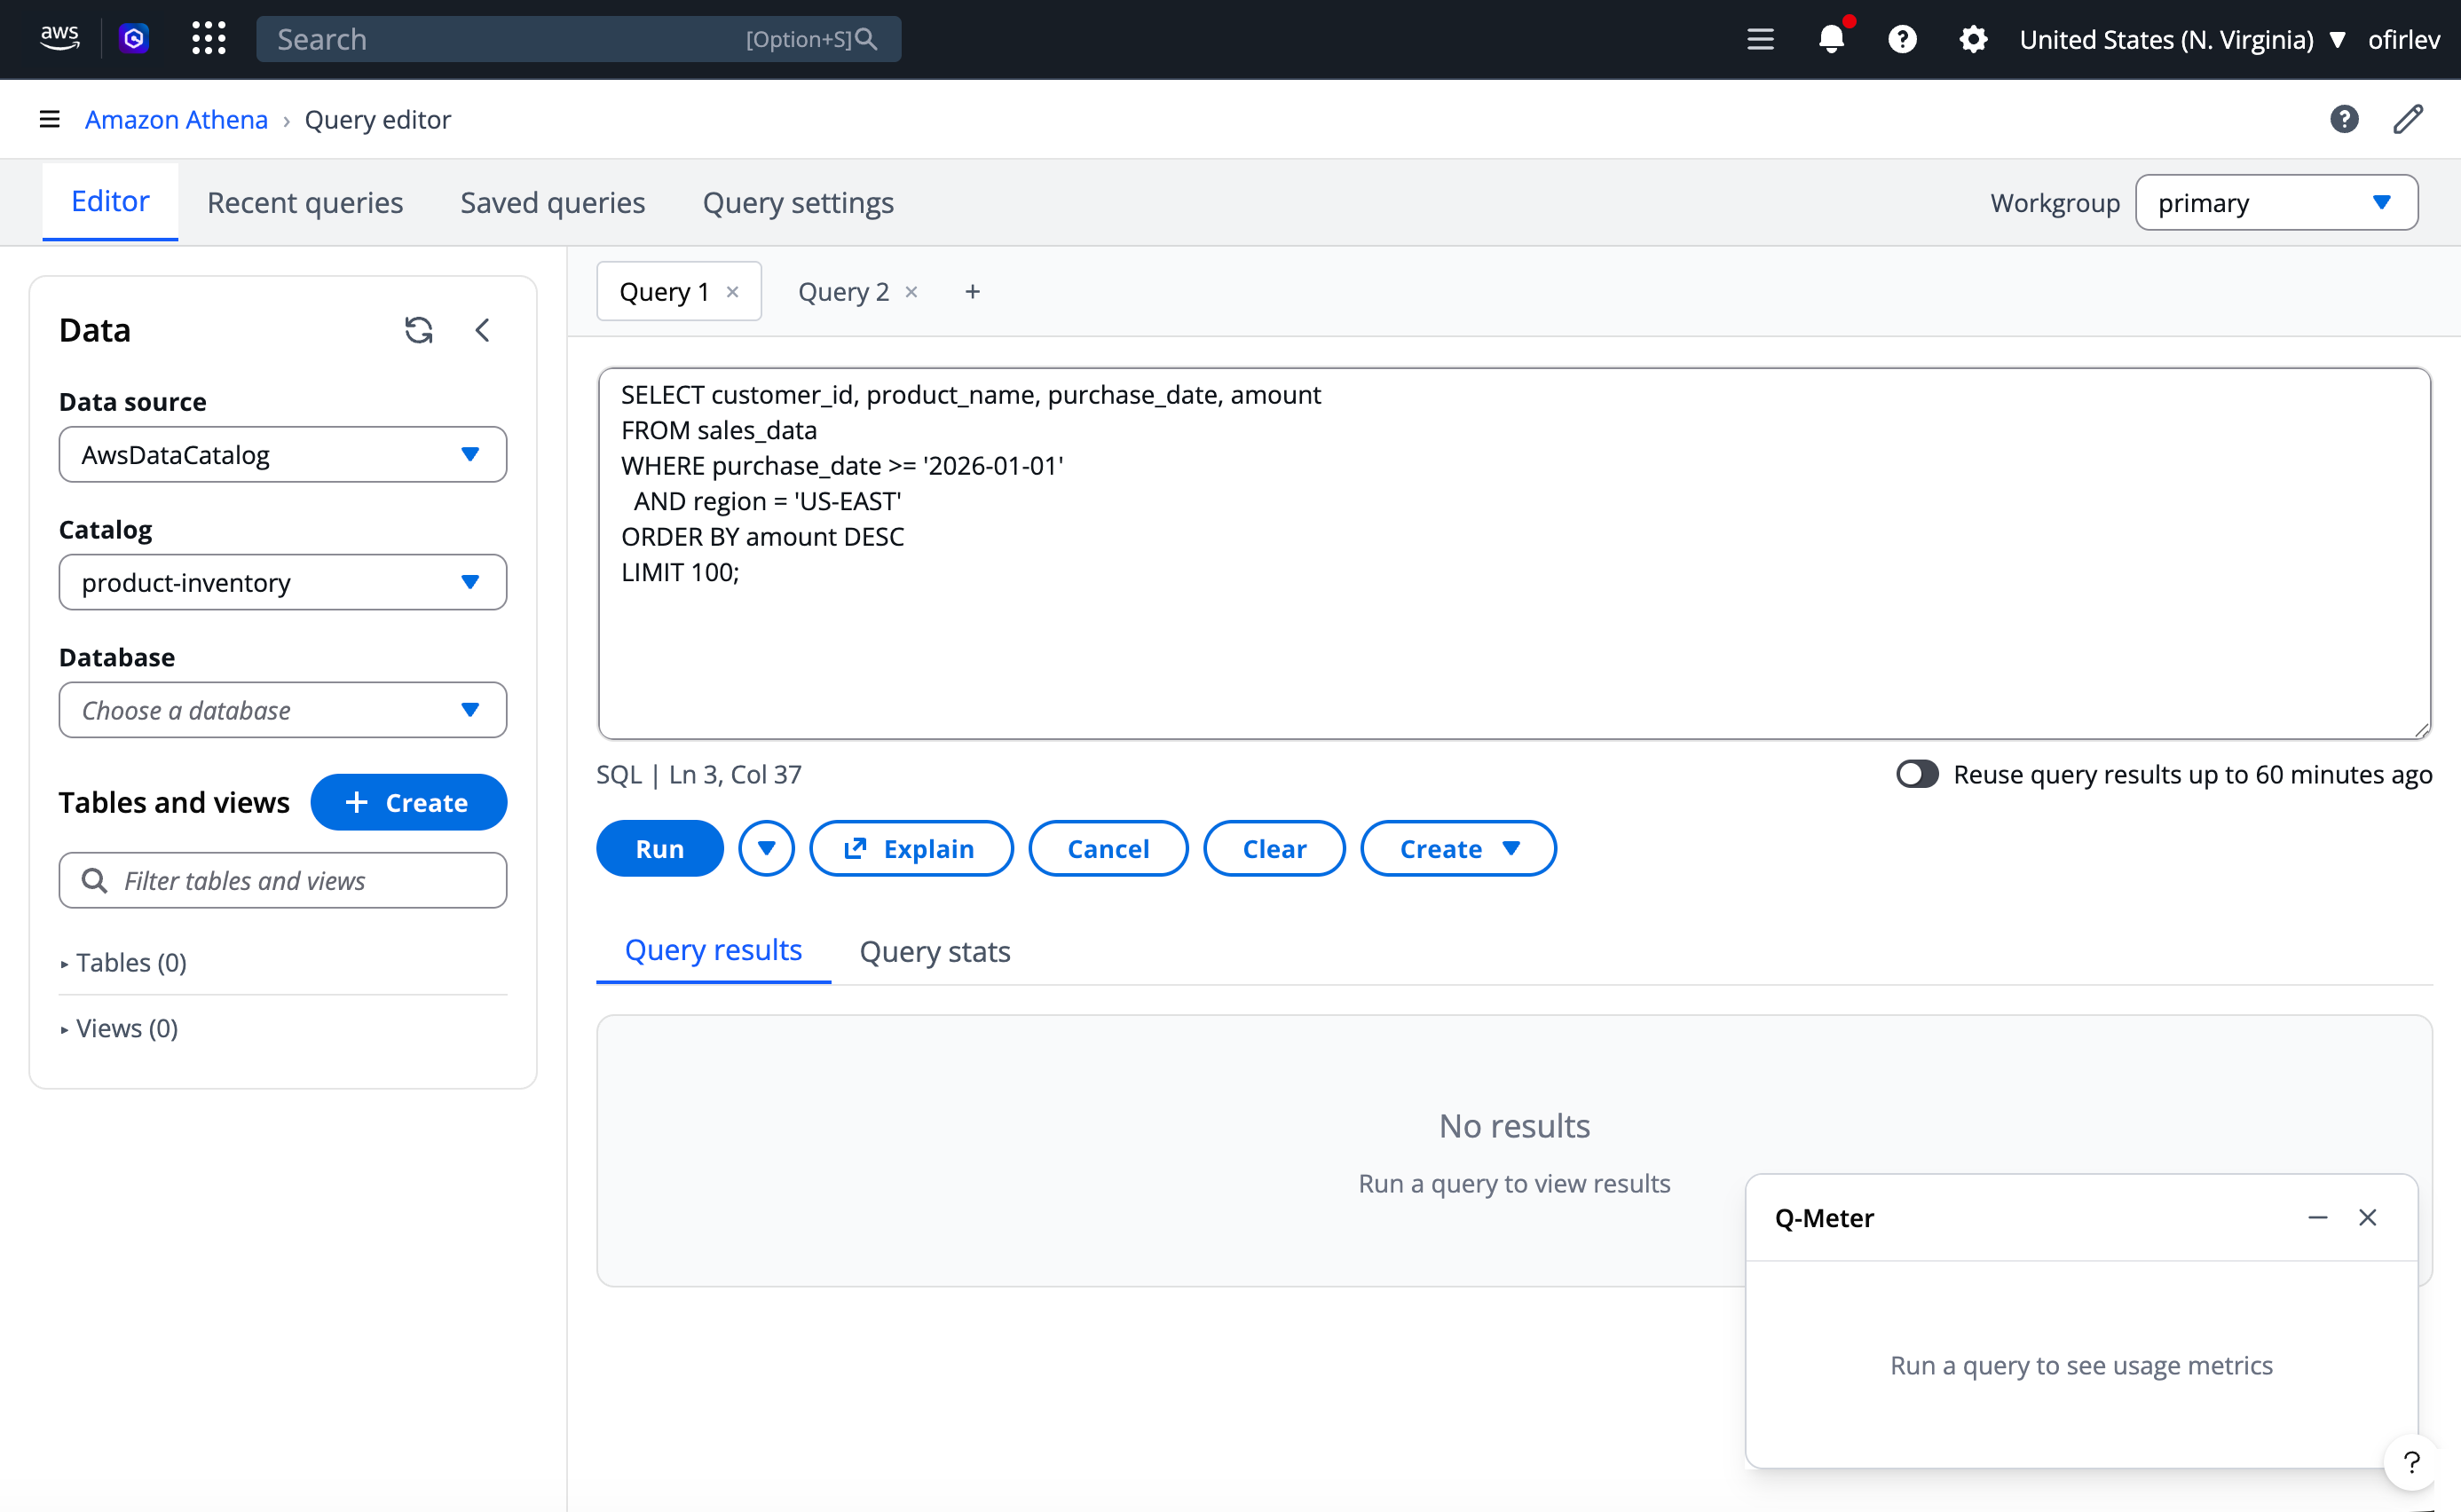
Task: Click the edit pencil icon
Action: [x=2407, y=119]
